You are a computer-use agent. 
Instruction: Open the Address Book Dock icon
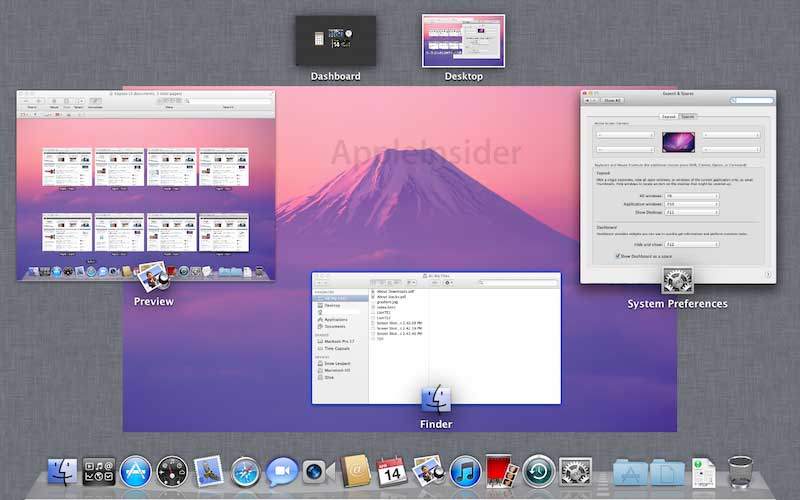click(x=354, y=471)
